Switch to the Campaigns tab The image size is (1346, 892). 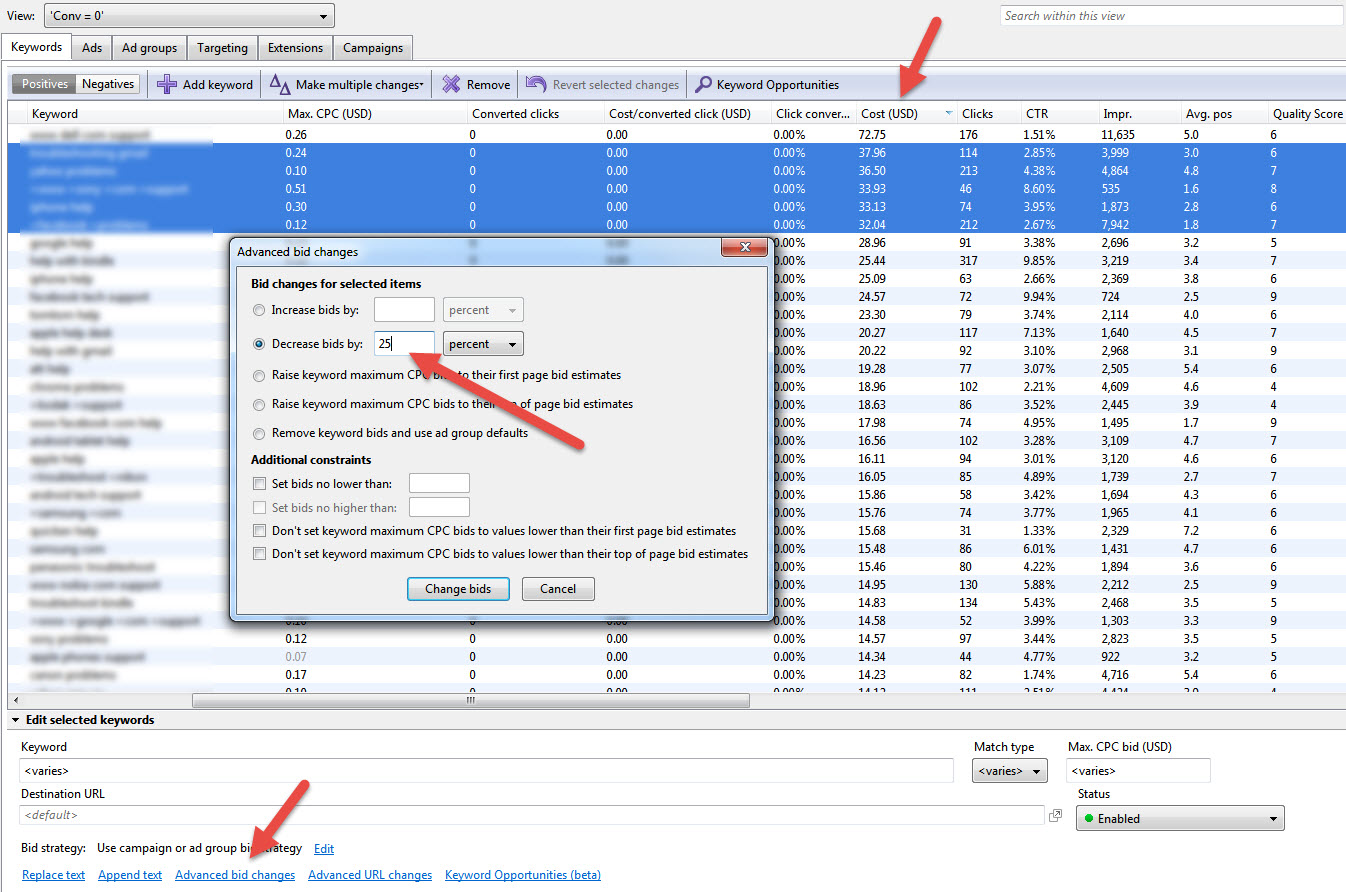(373, 48)
